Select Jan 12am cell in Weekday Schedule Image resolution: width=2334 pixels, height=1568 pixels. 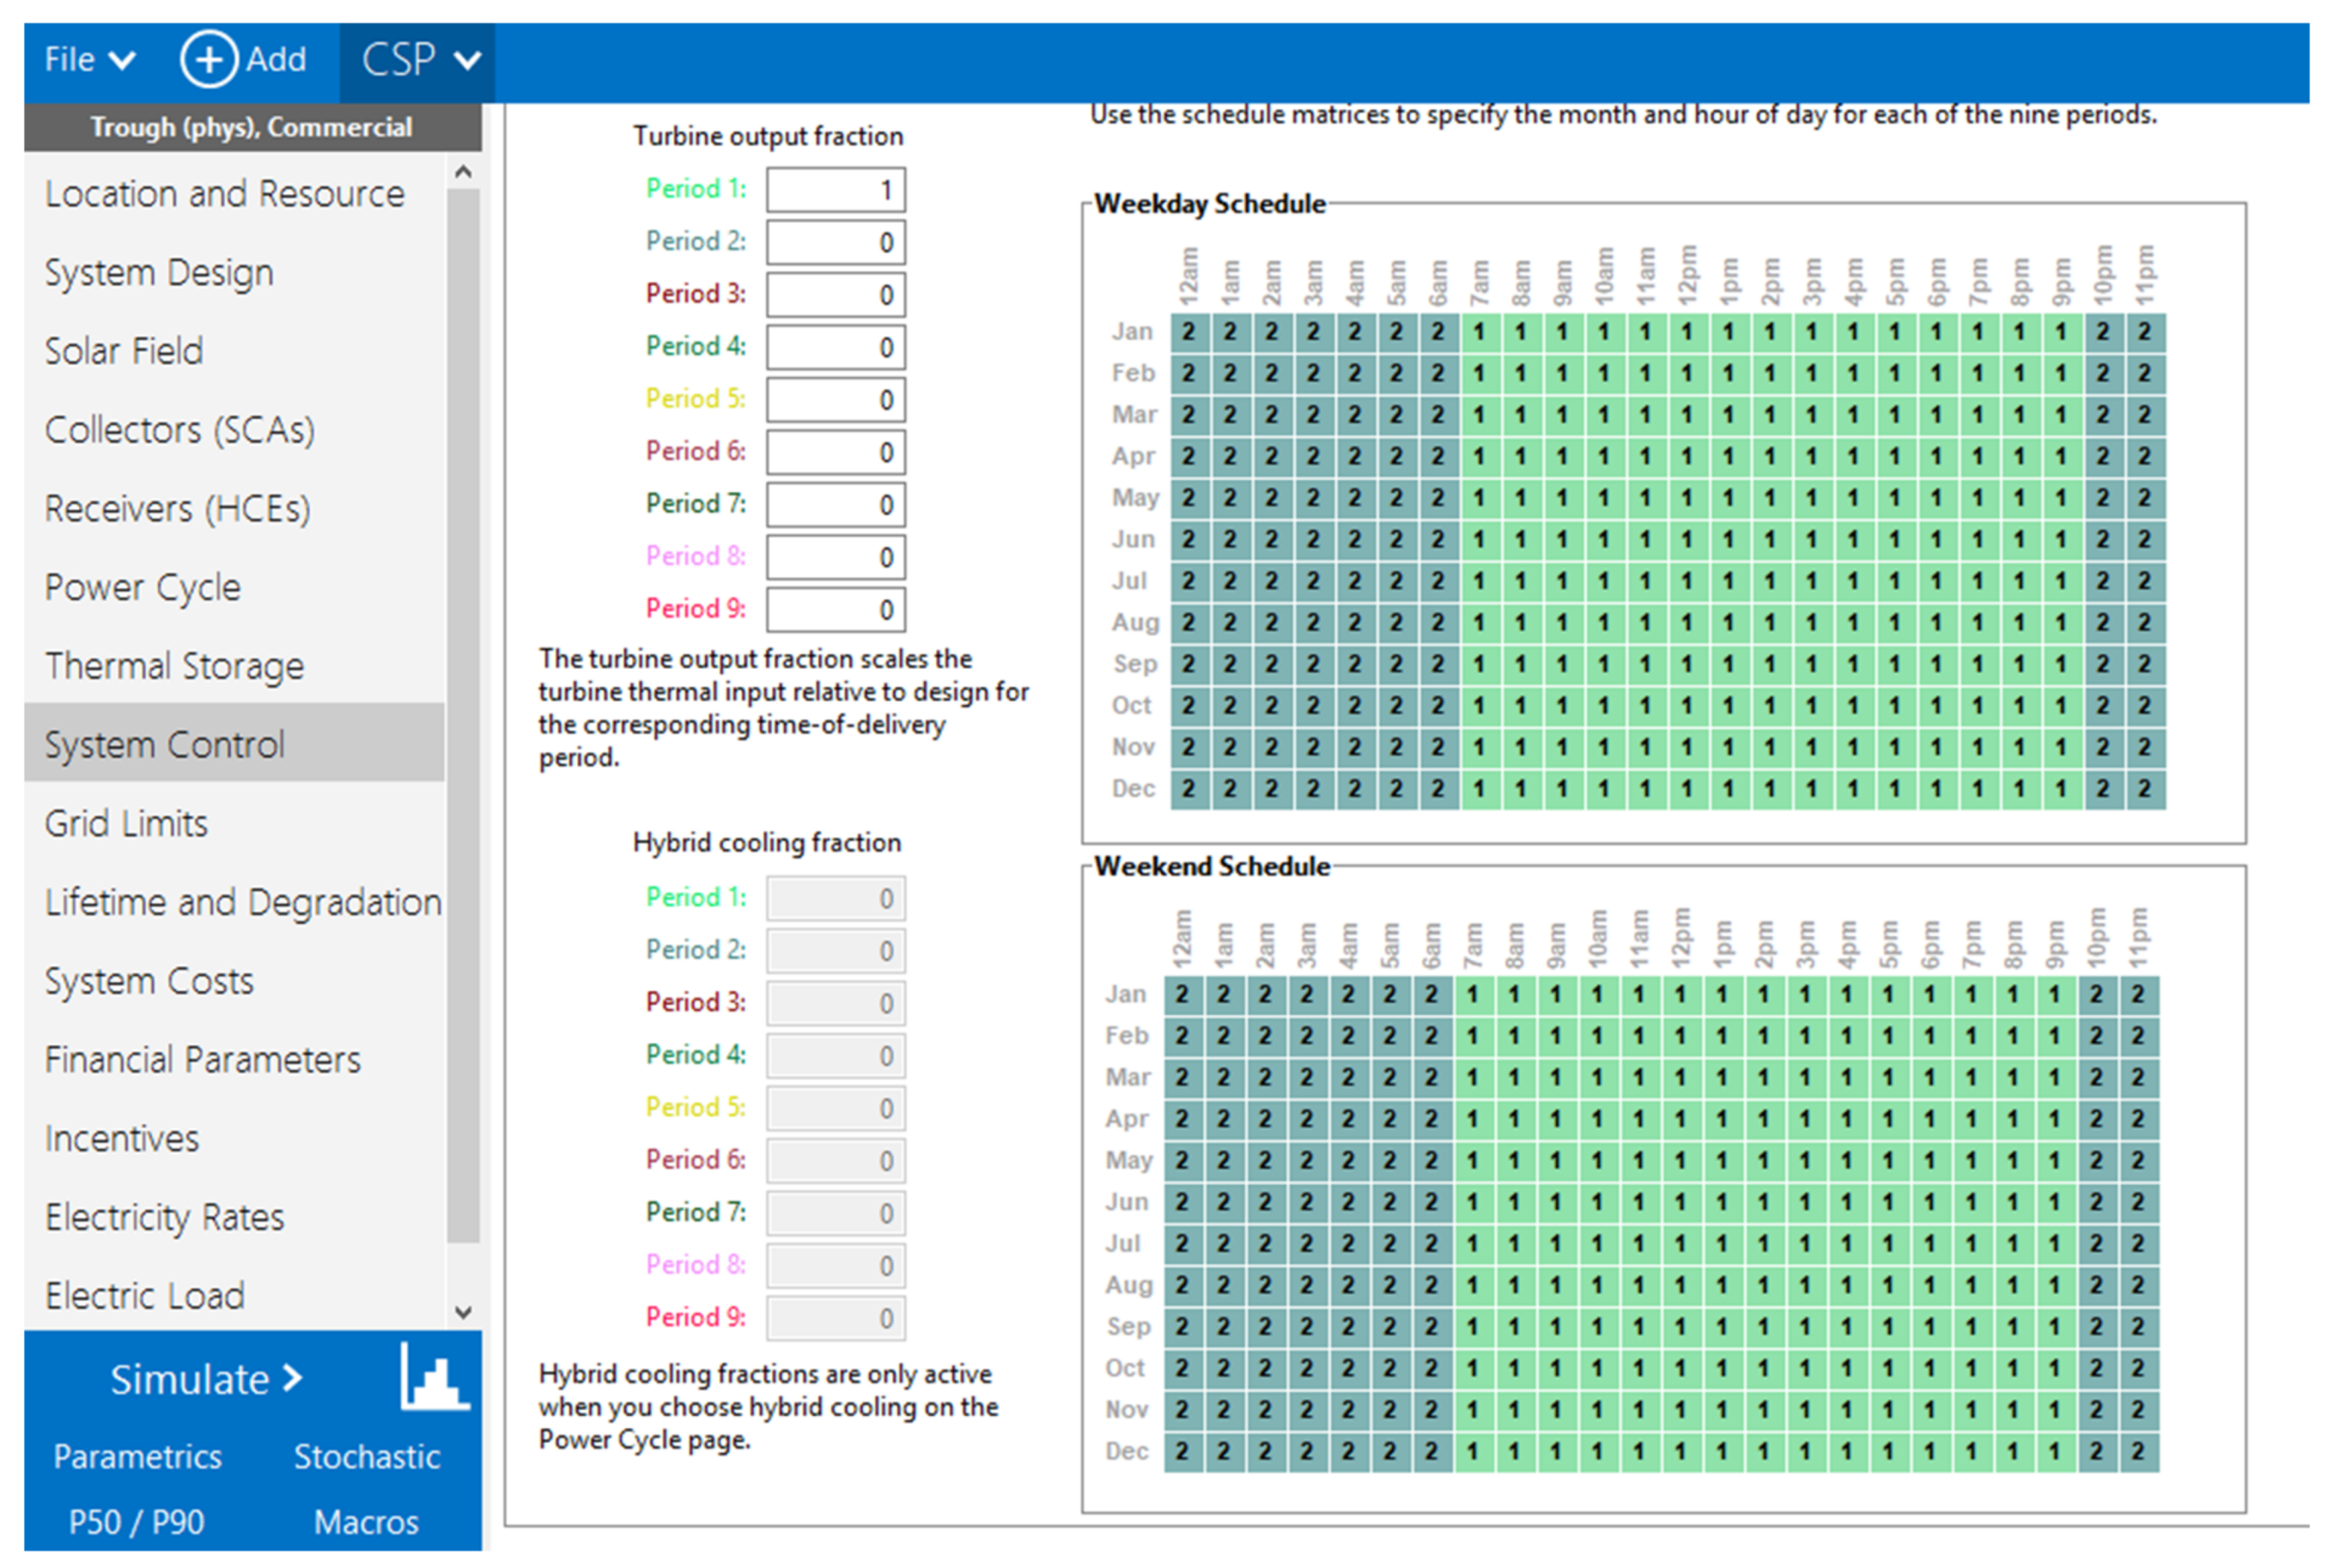[x=1188, y=332]
